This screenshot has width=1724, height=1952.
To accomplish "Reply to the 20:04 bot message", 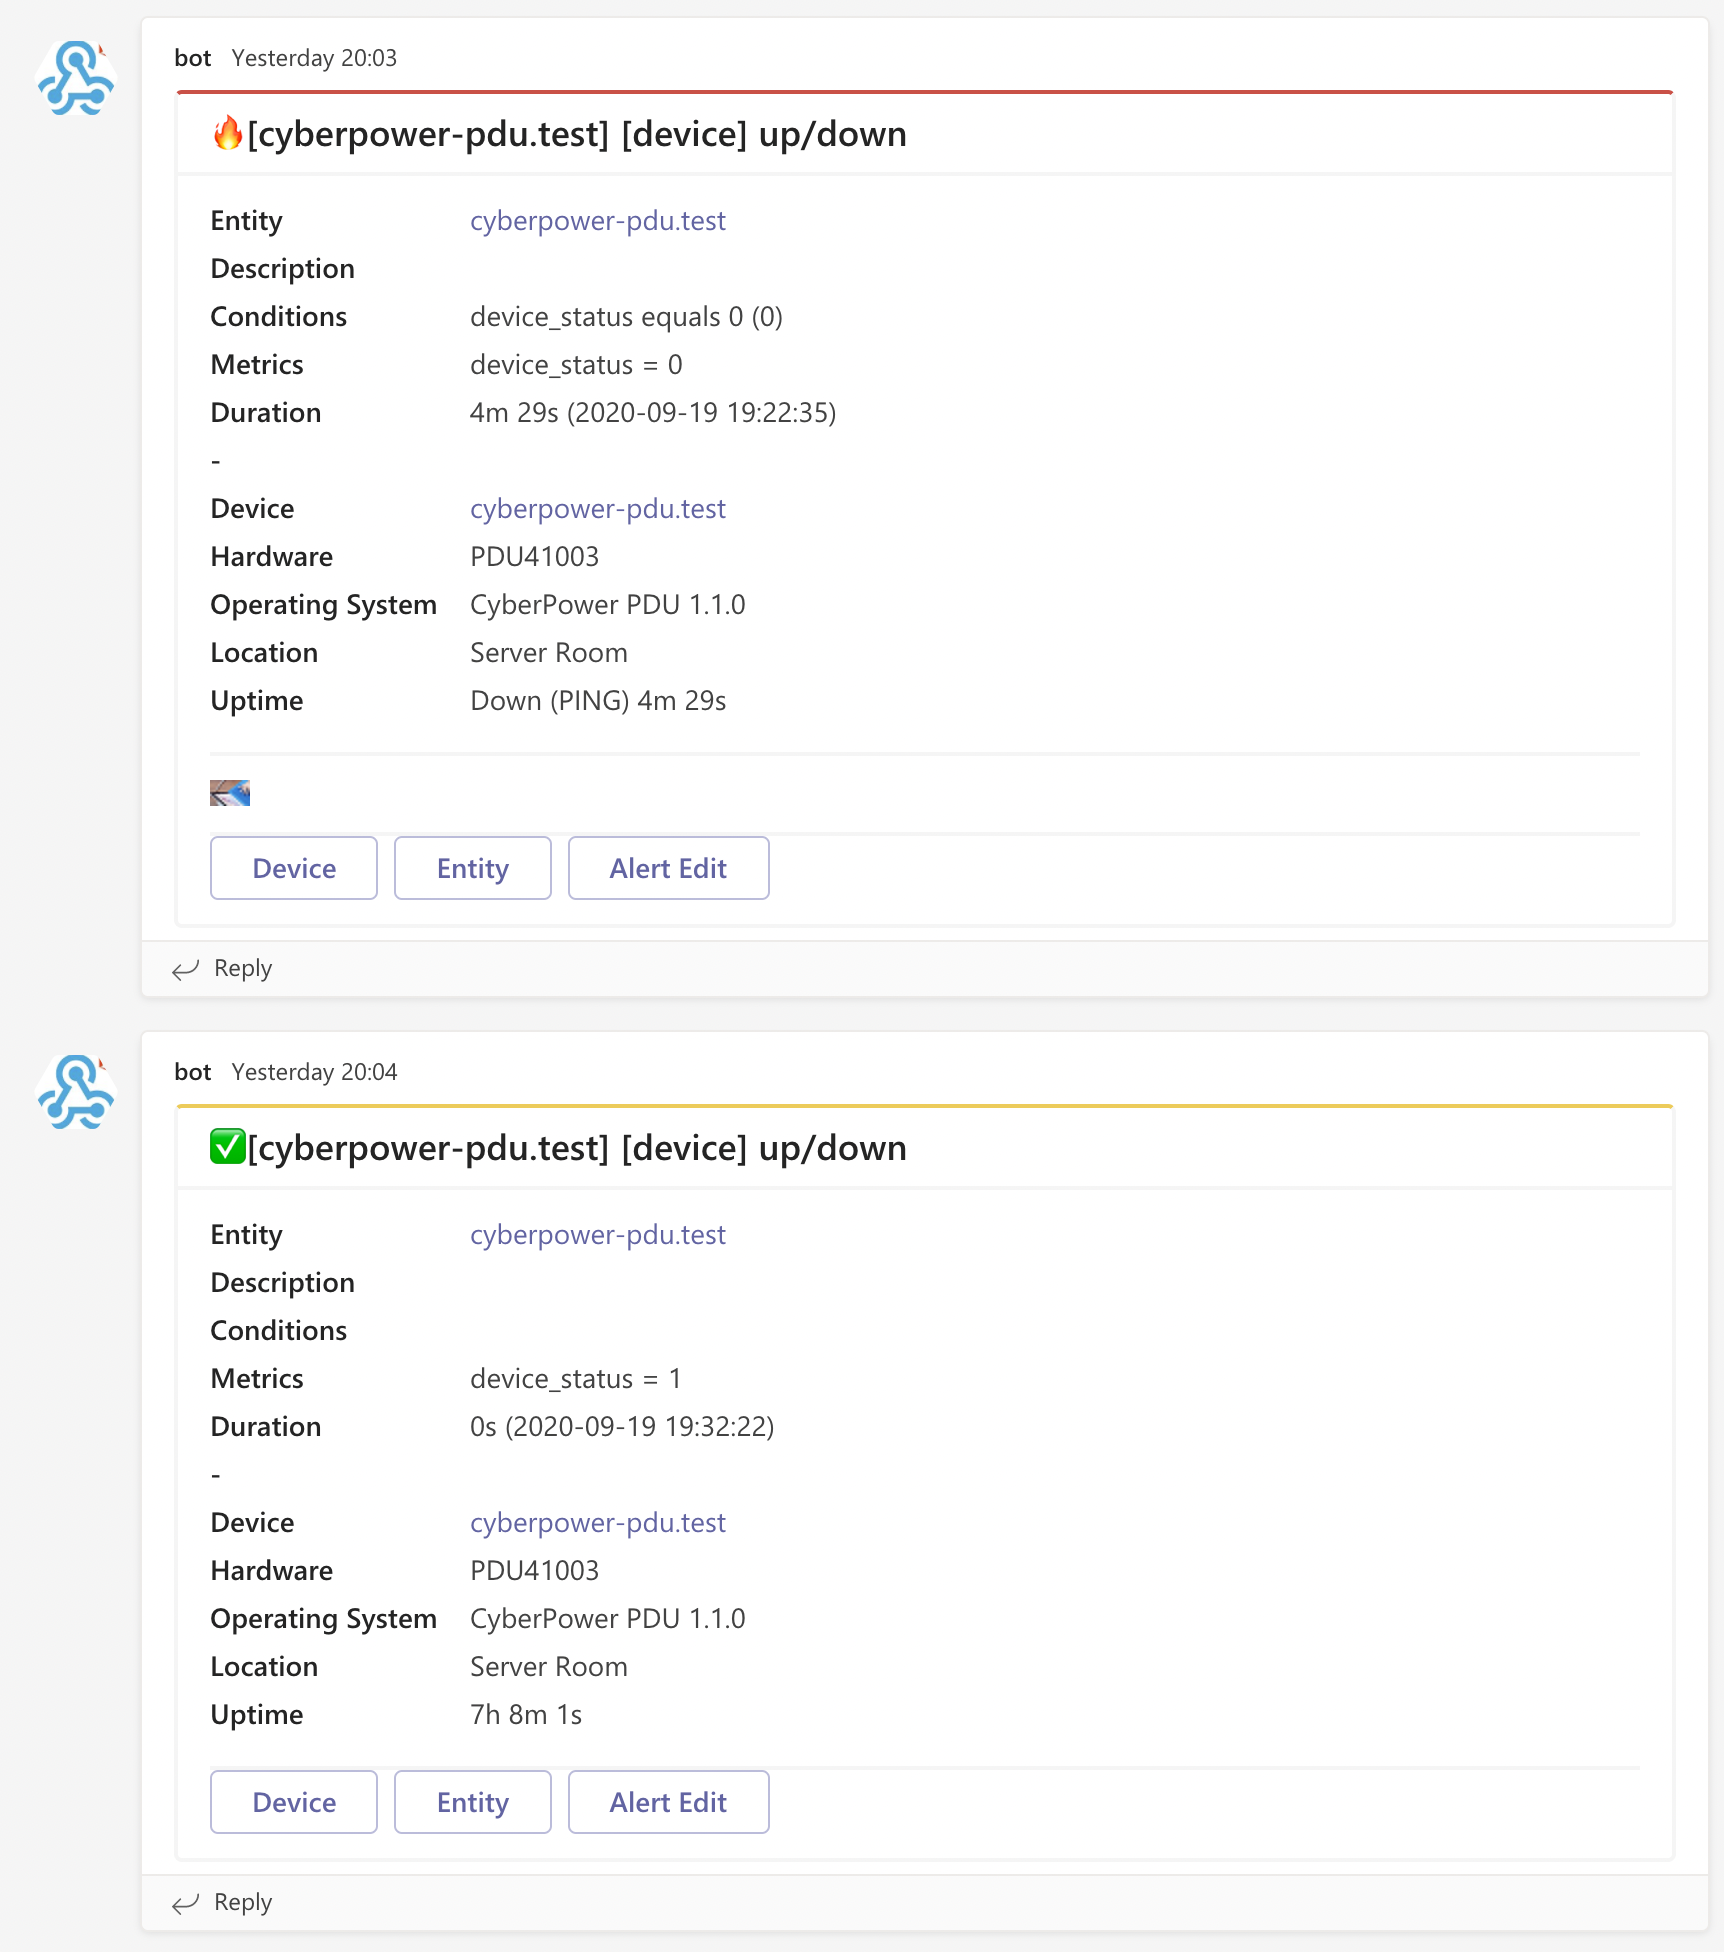I will coord(243,1902).
